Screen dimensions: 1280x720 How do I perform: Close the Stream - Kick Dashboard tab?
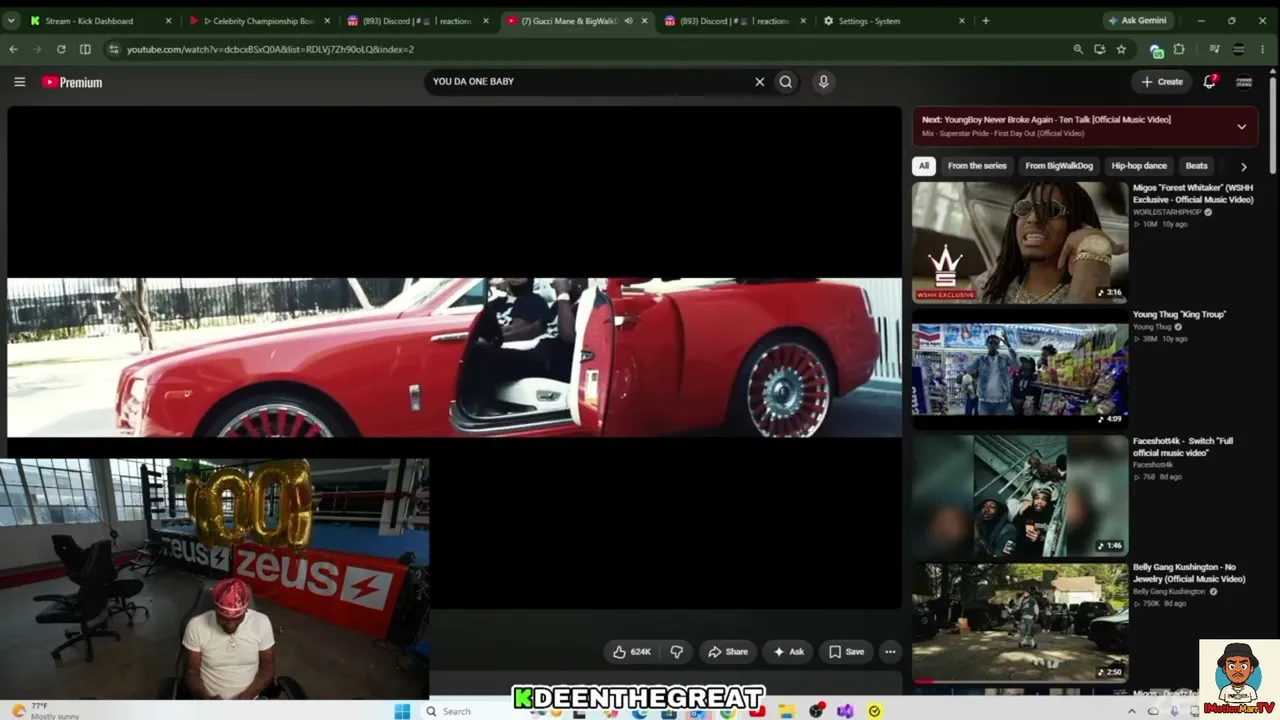[168, 21]
